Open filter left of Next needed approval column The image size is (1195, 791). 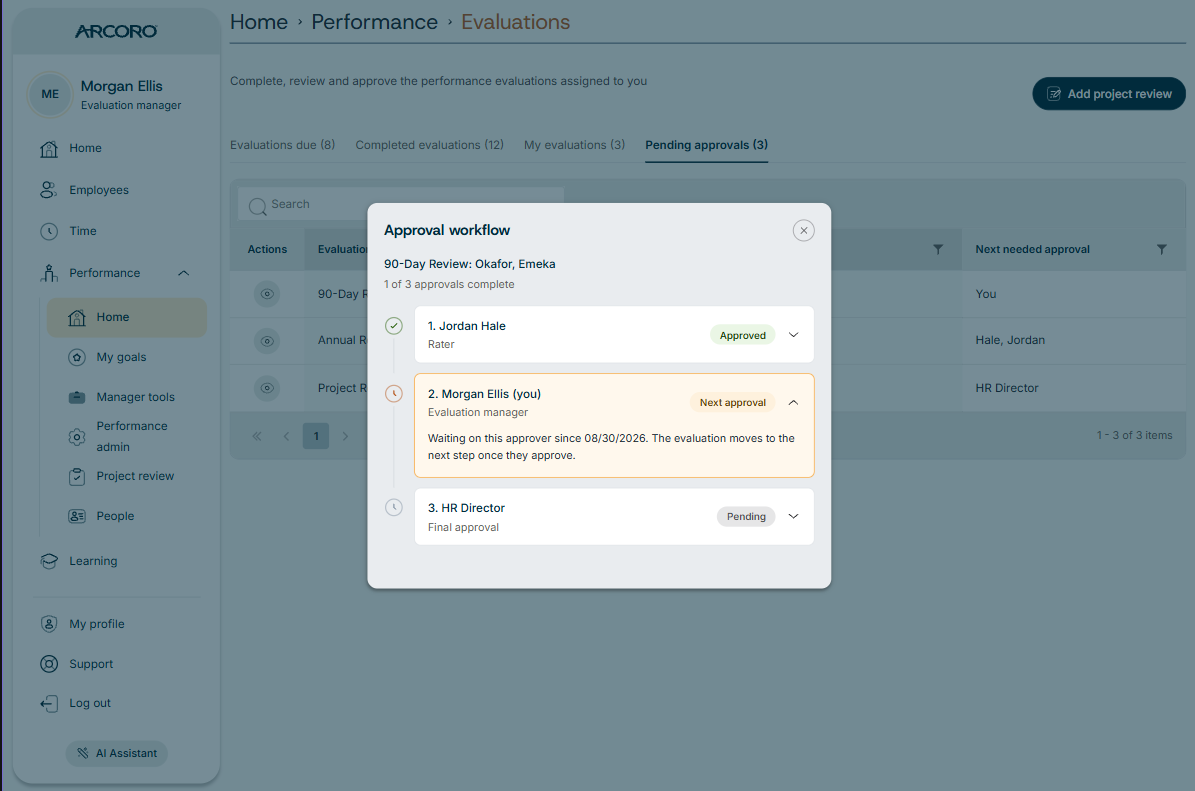(x=938, y=249)
